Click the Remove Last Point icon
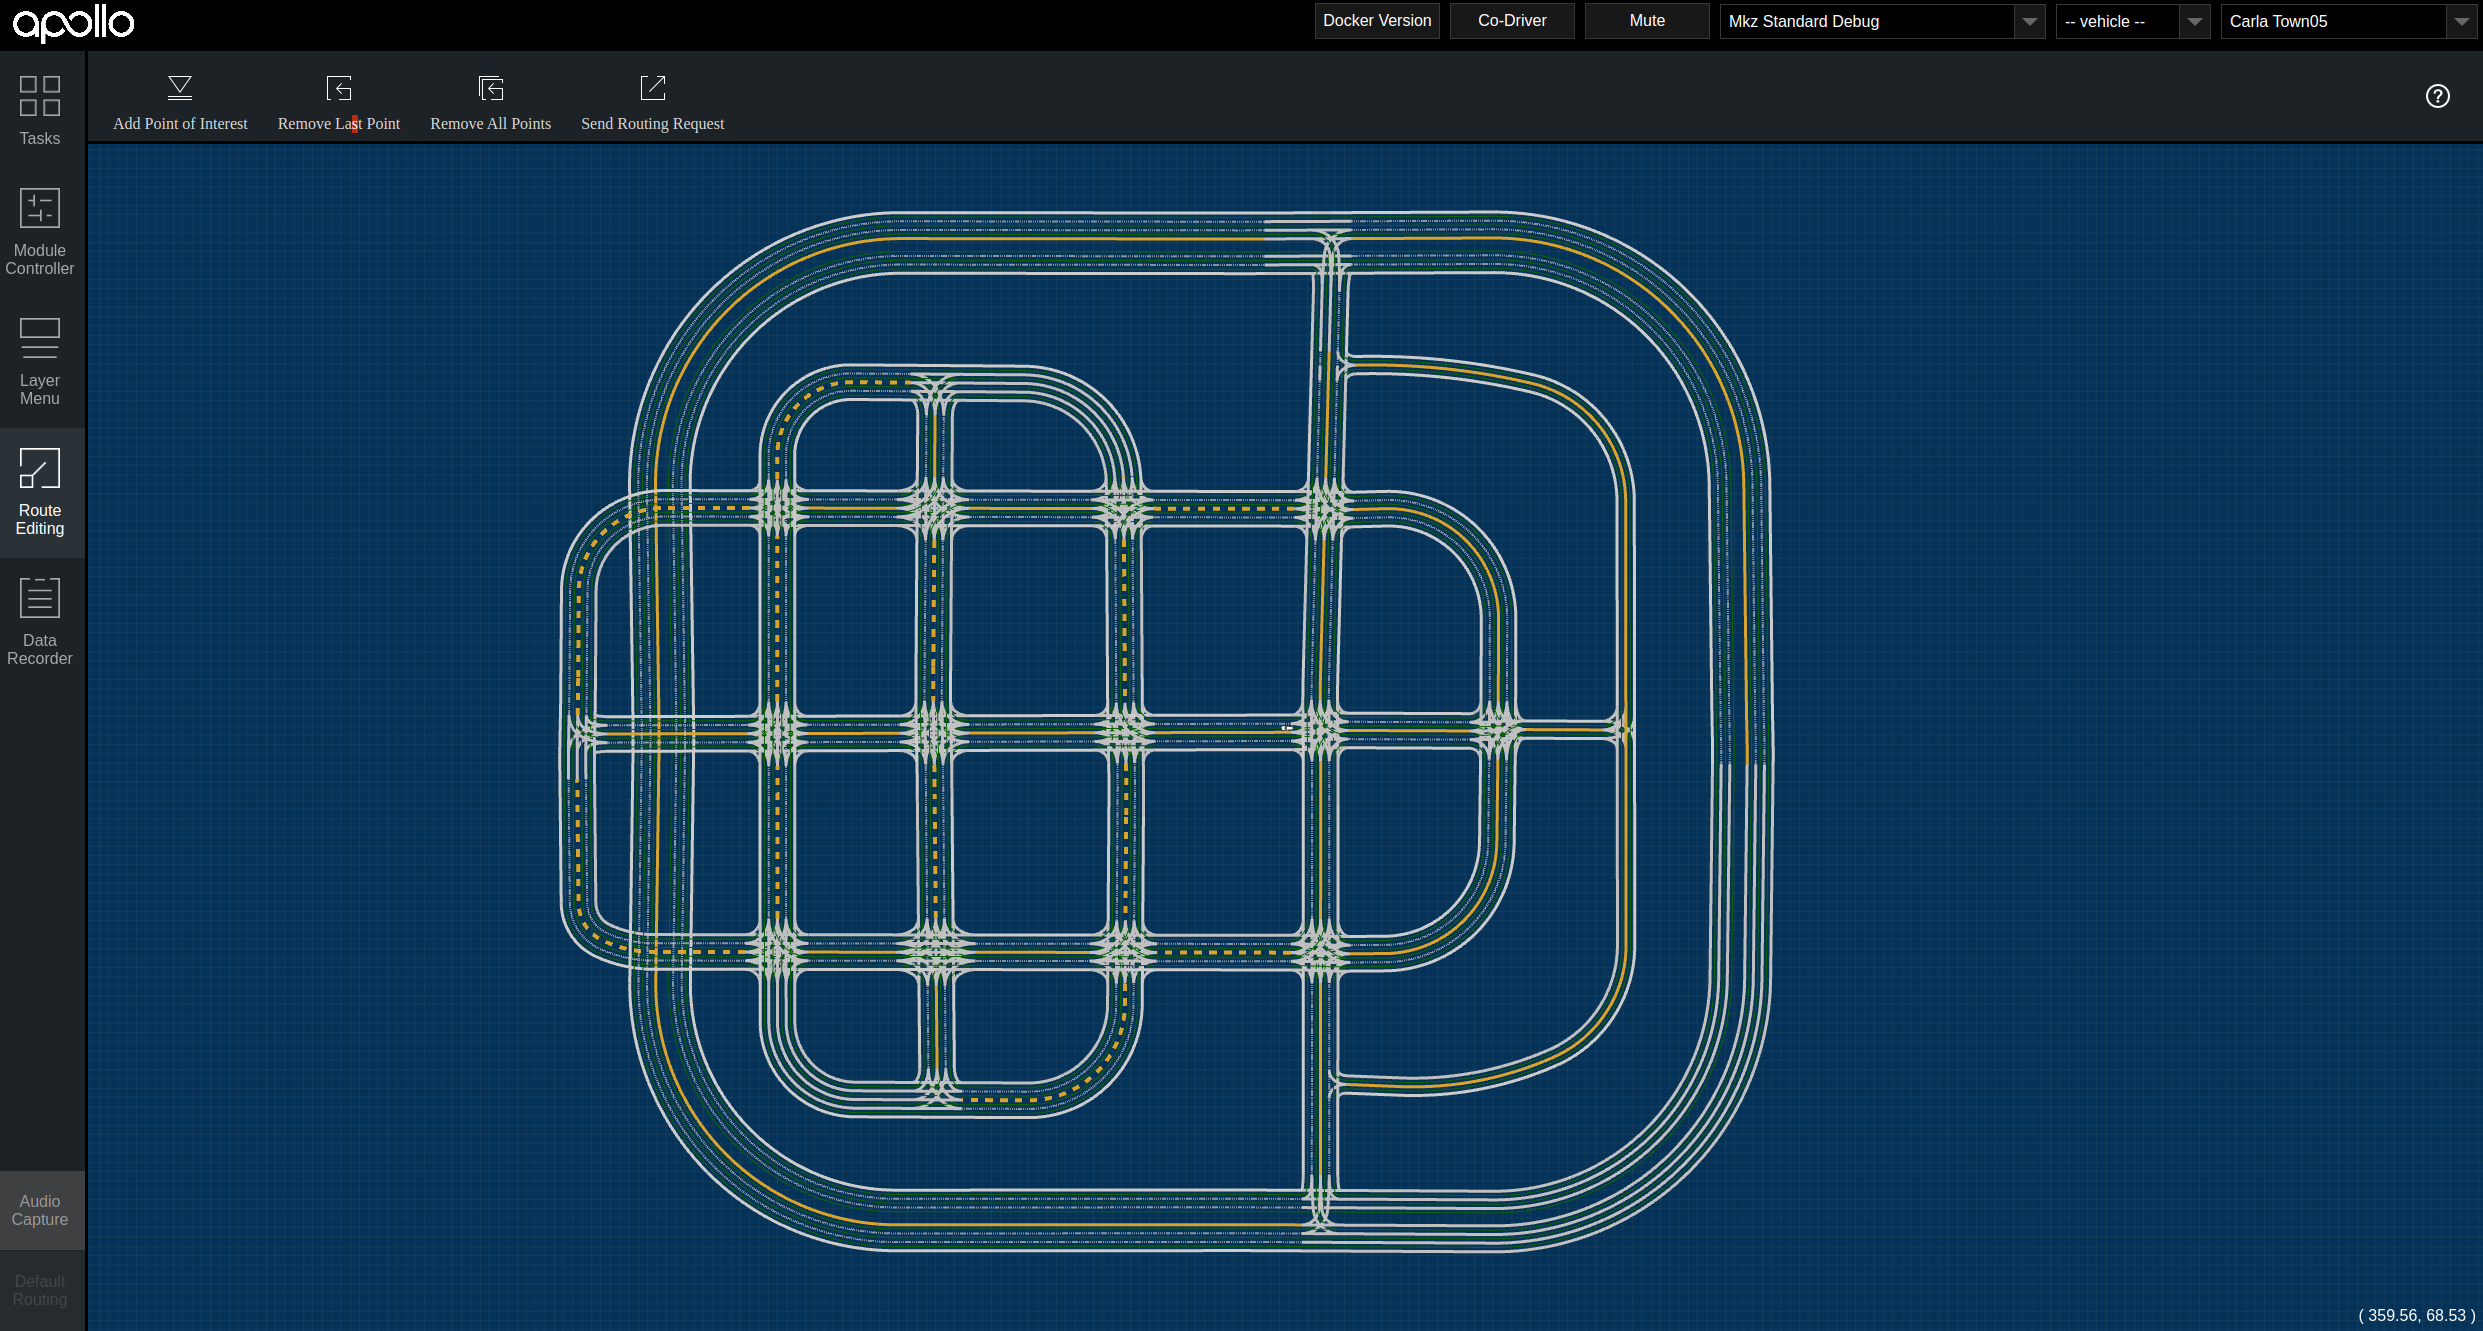2483x1331 pixels. click(339, 89)
